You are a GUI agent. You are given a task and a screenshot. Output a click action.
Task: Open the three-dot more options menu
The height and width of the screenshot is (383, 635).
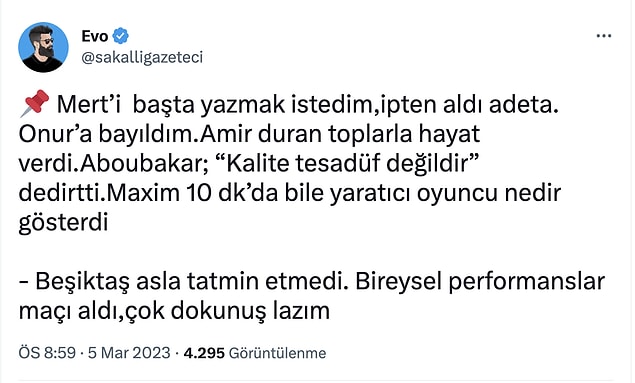tap(603, 36)
